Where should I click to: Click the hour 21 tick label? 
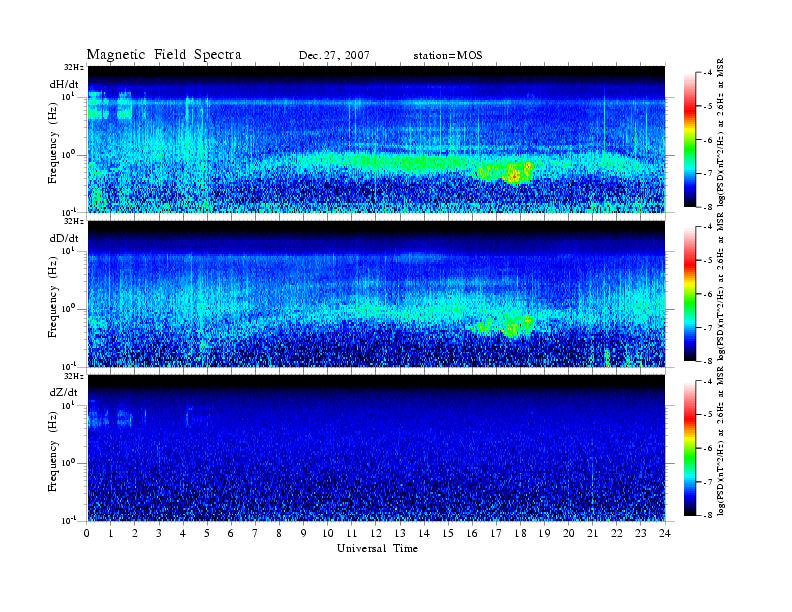(x=592, y=533)
